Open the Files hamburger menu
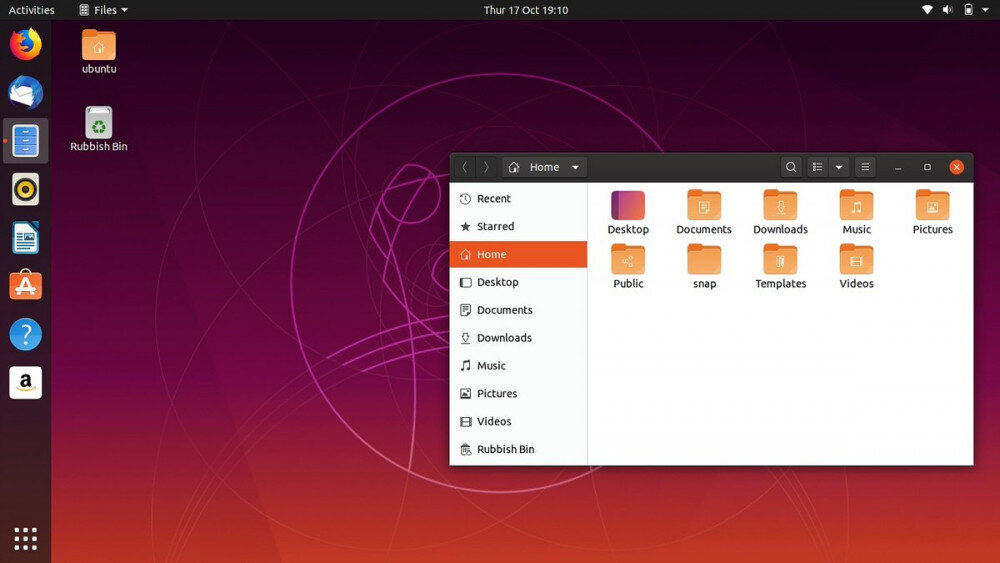 click(x=865, y=167)
